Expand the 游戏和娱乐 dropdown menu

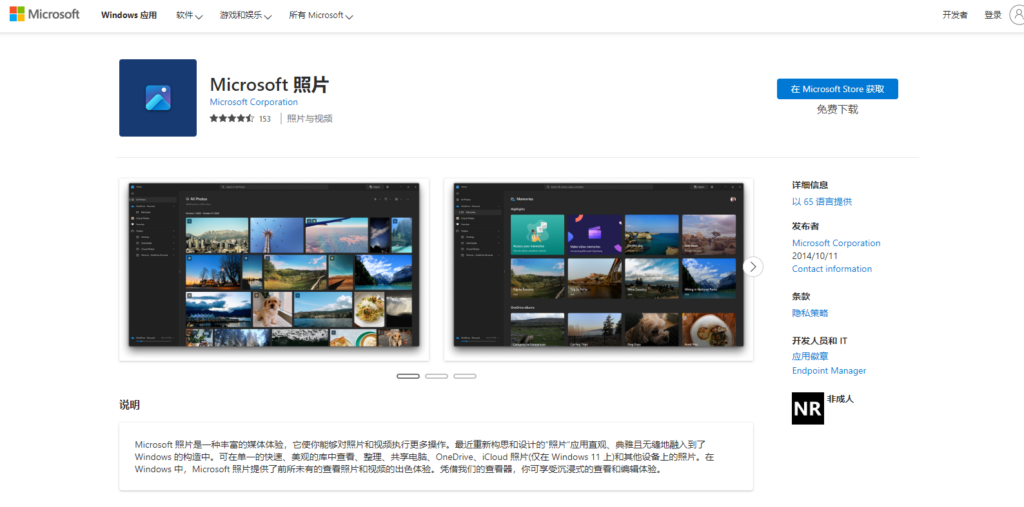click(246, 15)
